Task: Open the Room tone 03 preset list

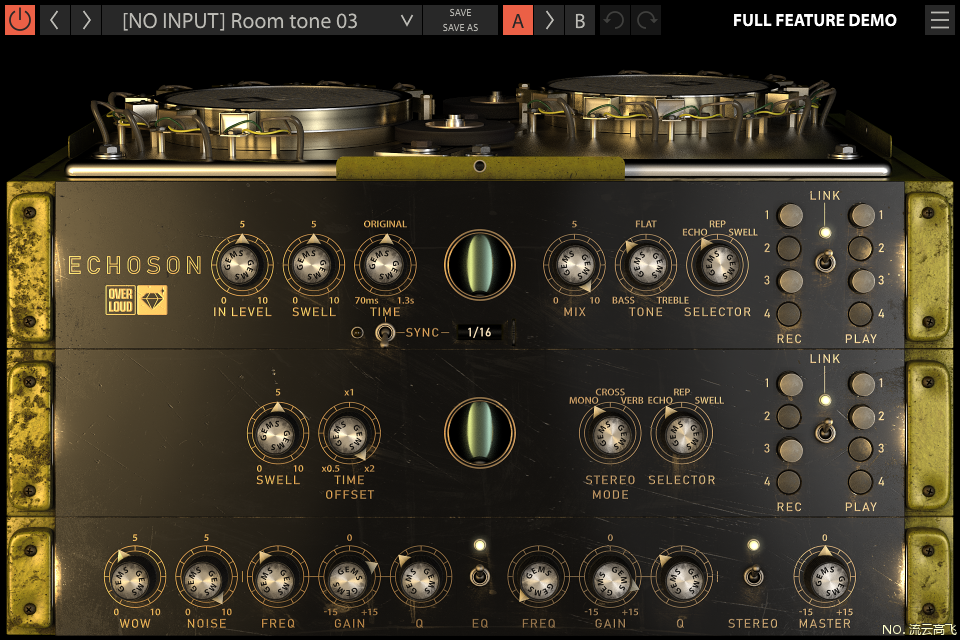Action: tap(262, 20)
